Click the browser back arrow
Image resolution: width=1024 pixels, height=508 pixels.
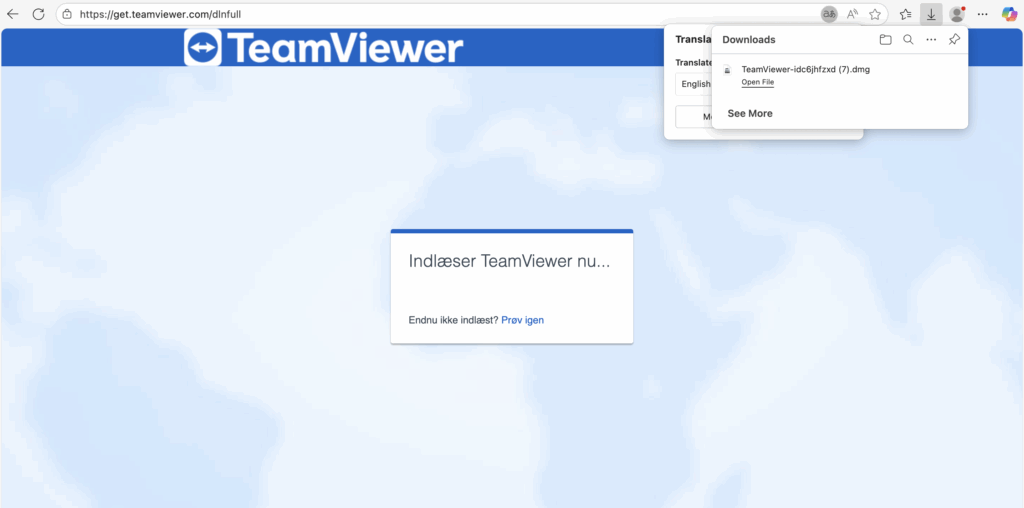pyautogui.click(x=13, y=14)
